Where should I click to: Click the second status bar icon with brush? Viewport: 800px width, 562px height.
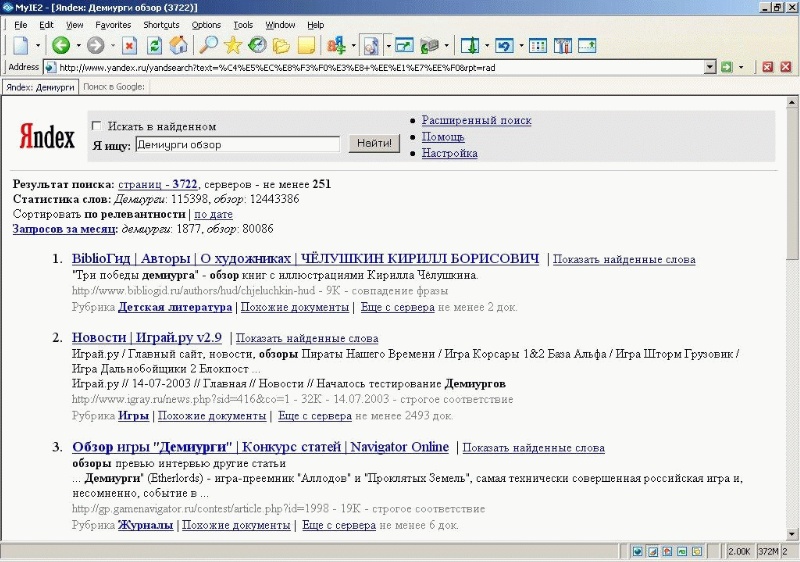pyautogui.click(x=653, y=551)
